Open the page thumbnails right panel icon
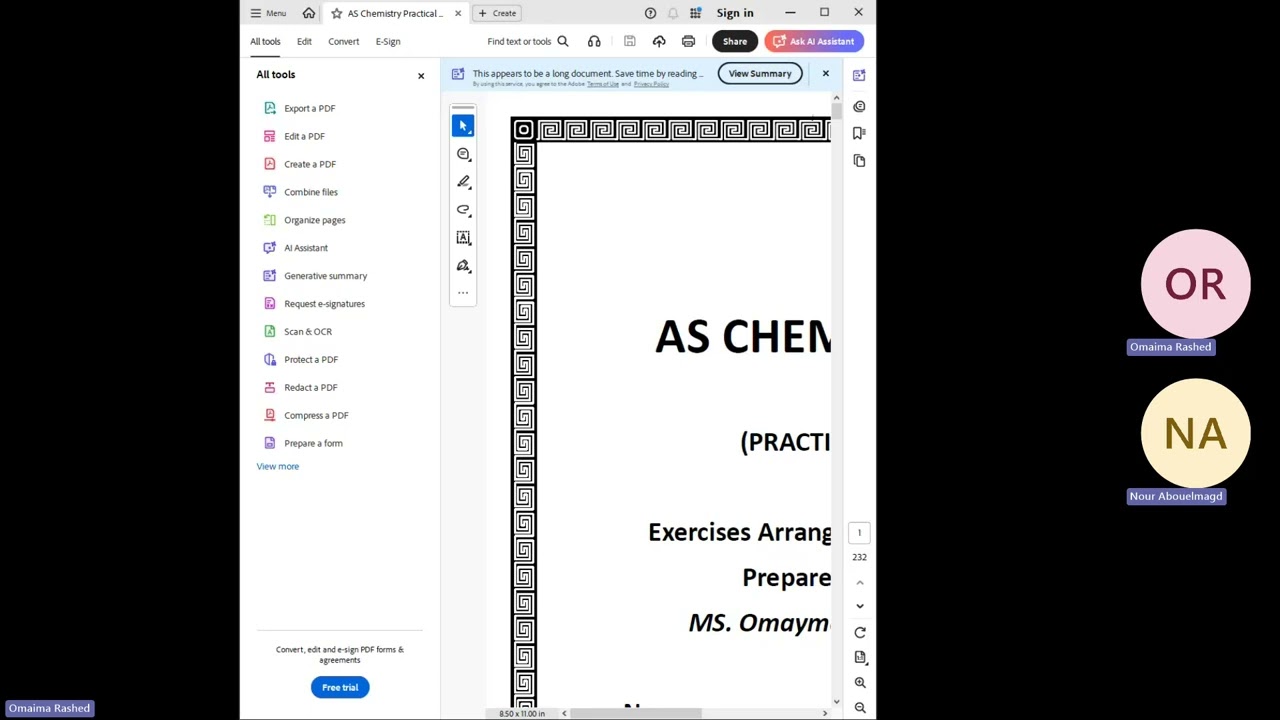Screen dimensions: 1280x720 pos(859,161)
